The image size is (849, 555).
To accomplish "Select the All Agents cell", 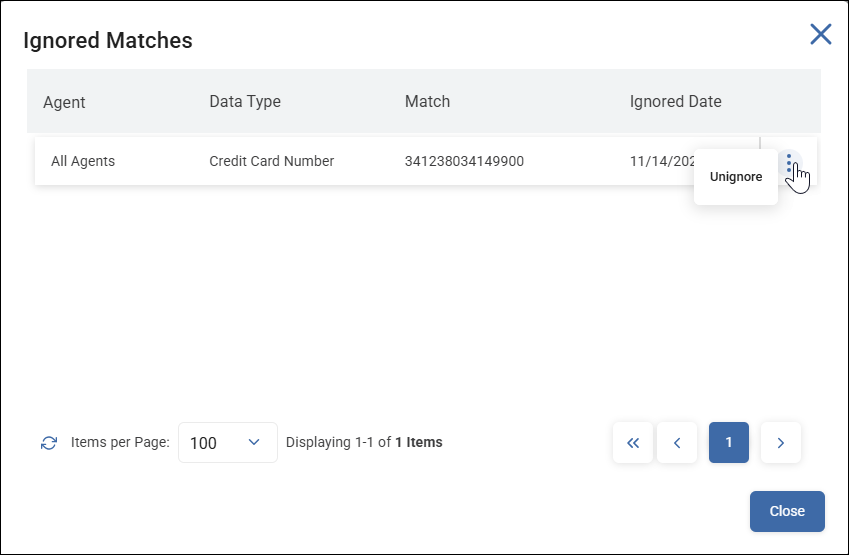I will point(83,161).
